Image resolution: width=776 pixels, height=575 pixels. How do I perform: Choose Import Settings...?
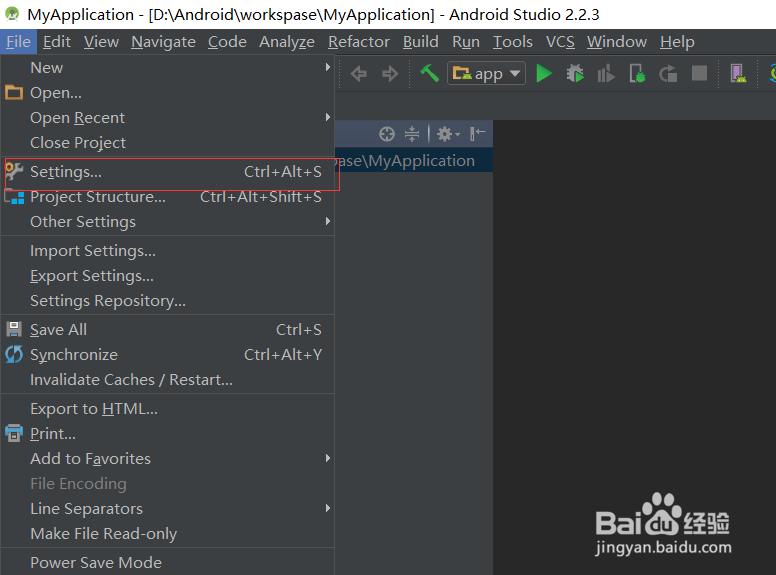click(x=167, y=250)
